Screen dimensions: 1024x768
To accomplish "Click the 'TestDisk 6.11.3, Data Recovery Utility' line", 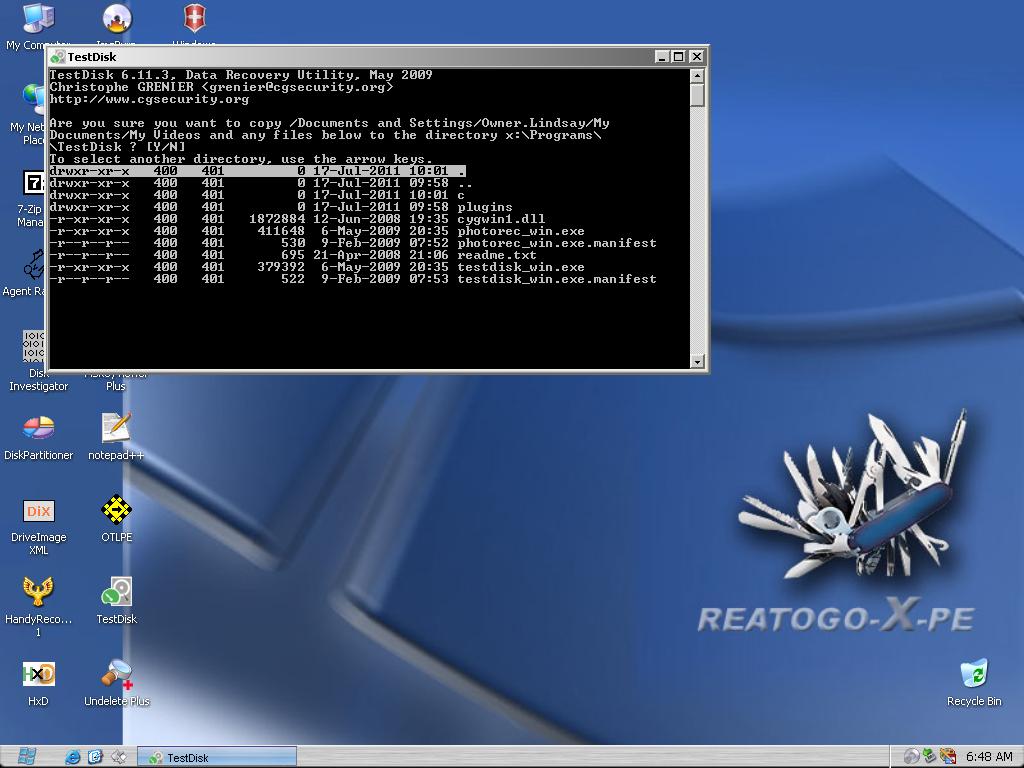I will (241, 75).
